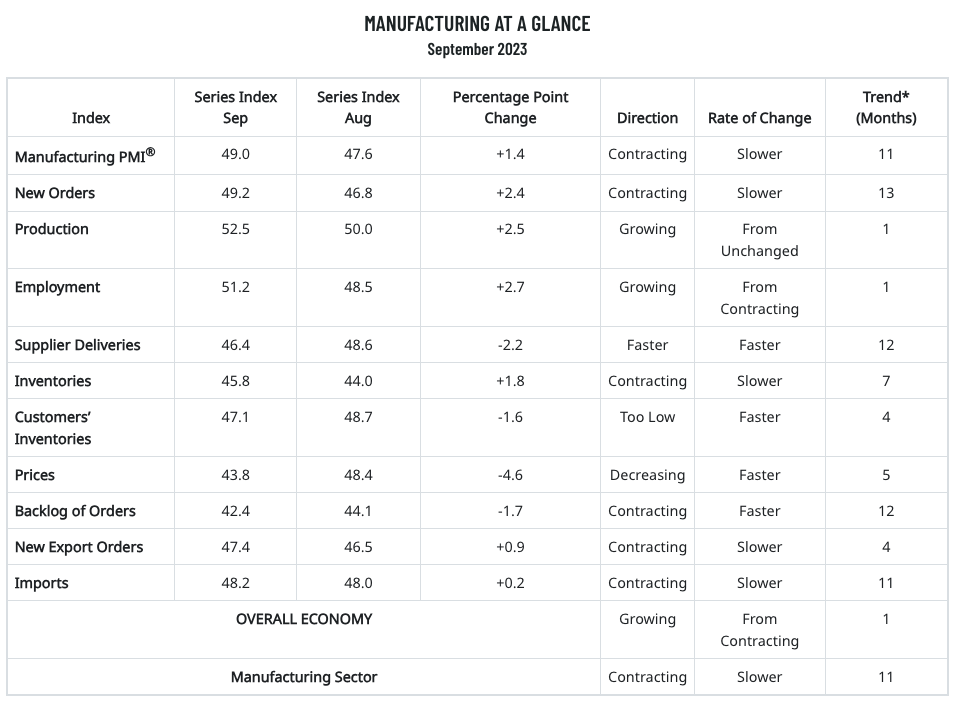Click the September 2023 subtitle
The height and width of the screenshot is (703, 959).
click(477, 49)
